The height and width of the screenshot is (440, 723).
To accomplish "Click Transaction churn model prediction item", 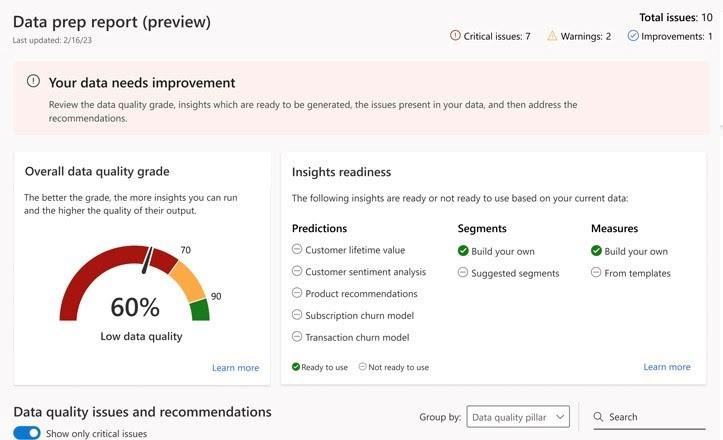I will click(357, 338).
